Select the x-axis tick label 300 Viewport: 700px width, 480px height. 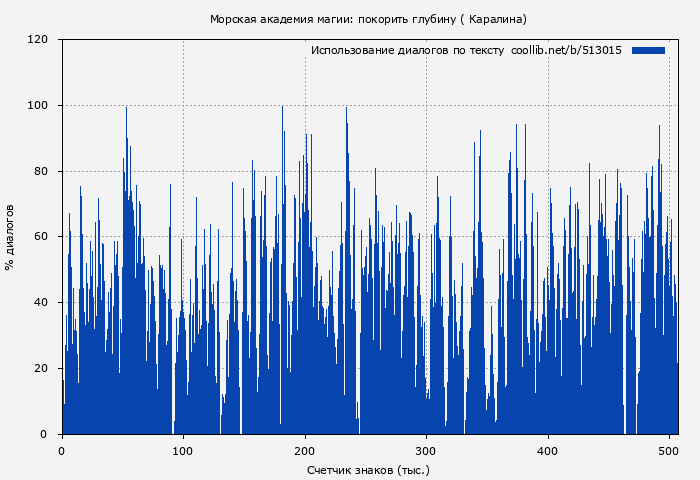426,451
